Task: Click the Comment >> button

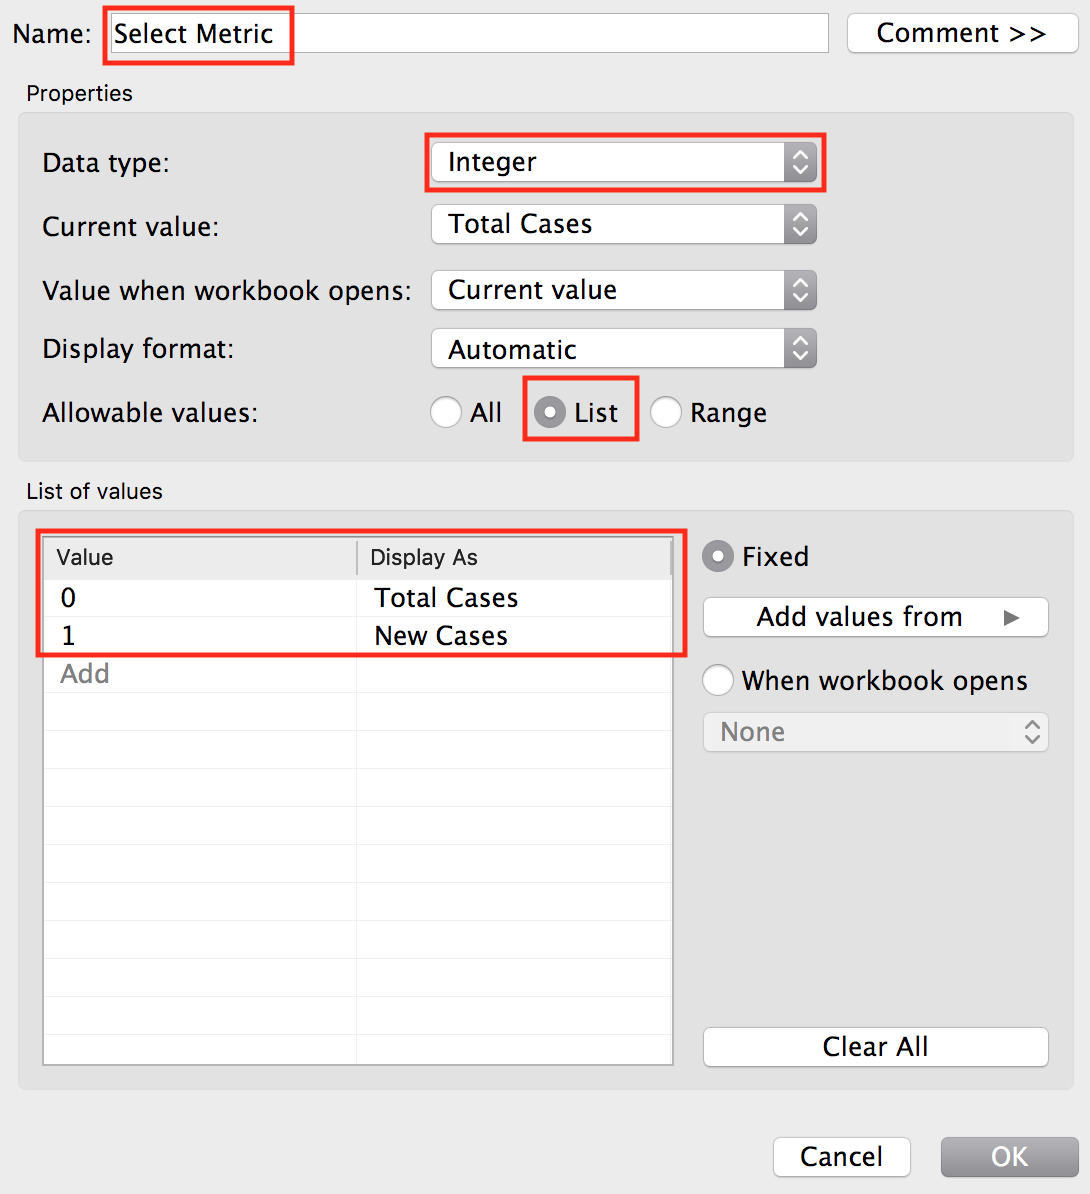Action: (x=961, y=32)
